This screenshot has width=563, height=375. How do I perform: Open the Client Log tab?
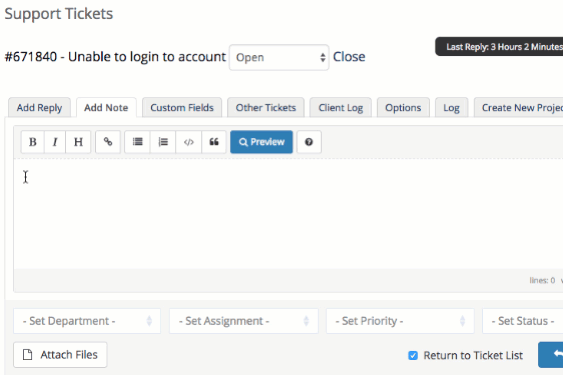coord(341,107)
